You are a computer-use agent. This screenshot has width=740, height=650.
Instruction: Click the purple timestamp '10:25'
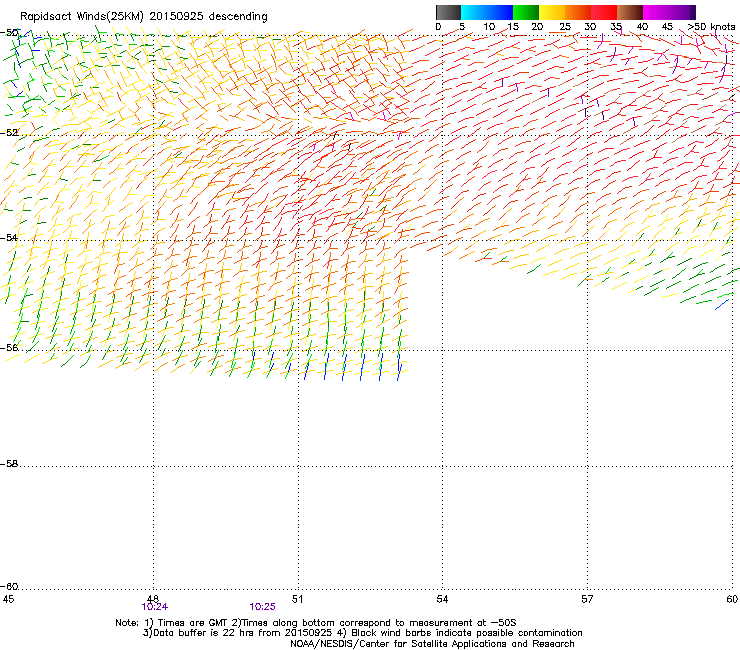click(x=262, y=607)
